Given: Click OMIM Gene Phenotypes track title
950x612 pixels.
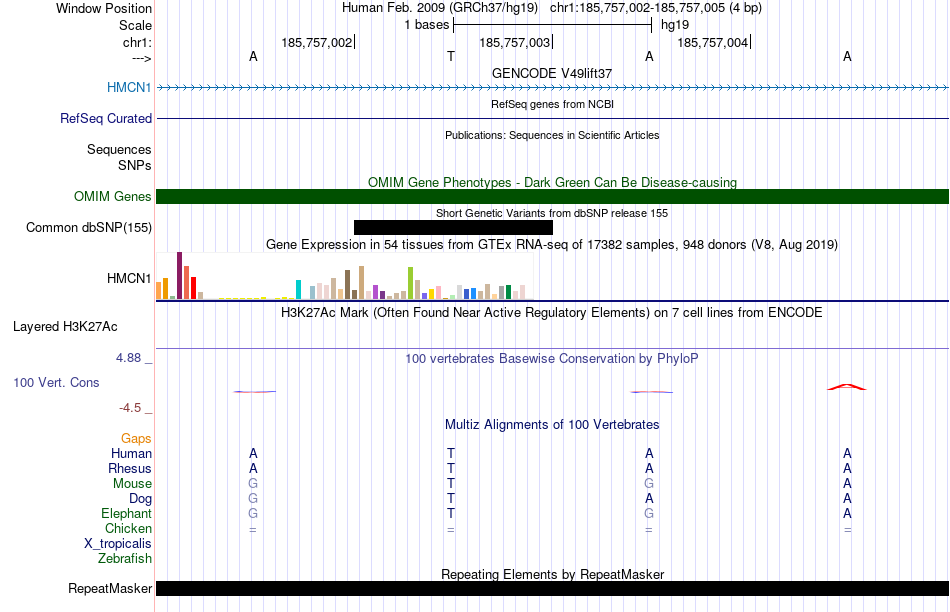Looking at the screenshot, I should tap(553, 182).
